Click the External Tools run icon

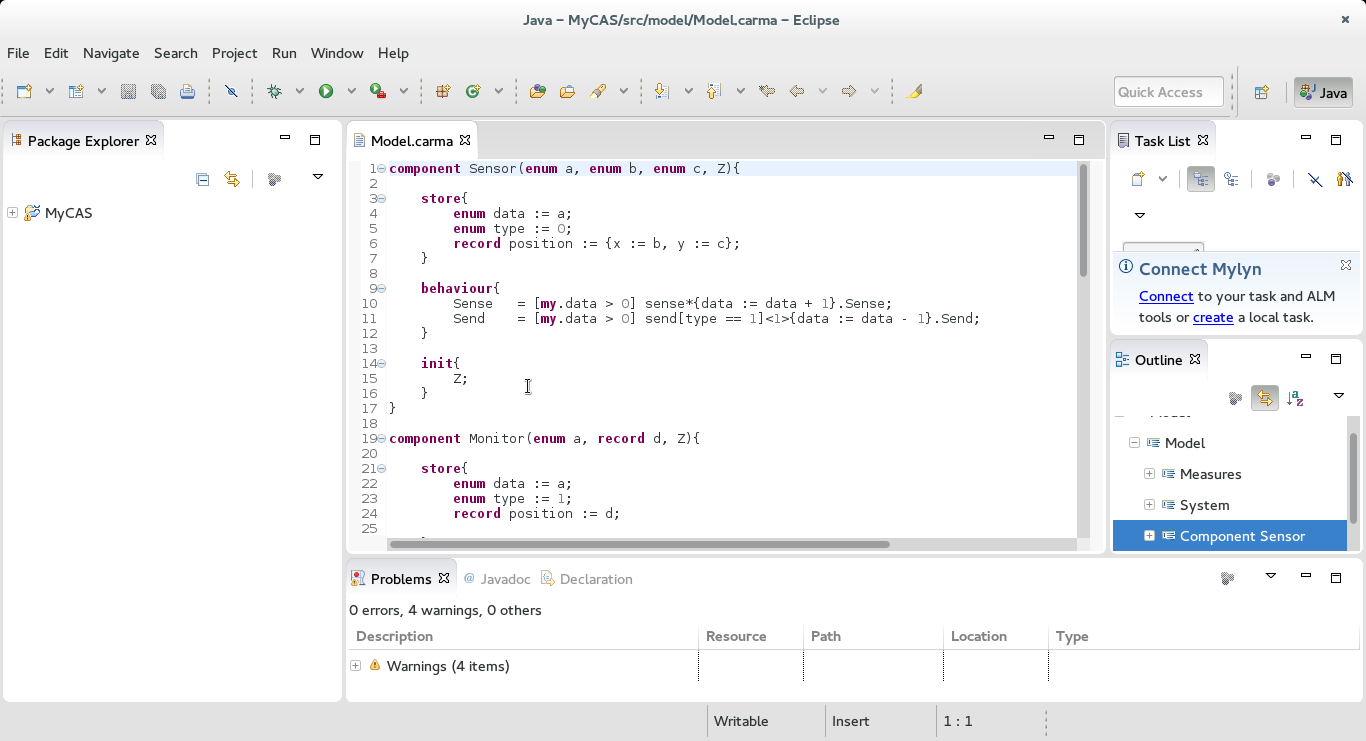(378, 91)
